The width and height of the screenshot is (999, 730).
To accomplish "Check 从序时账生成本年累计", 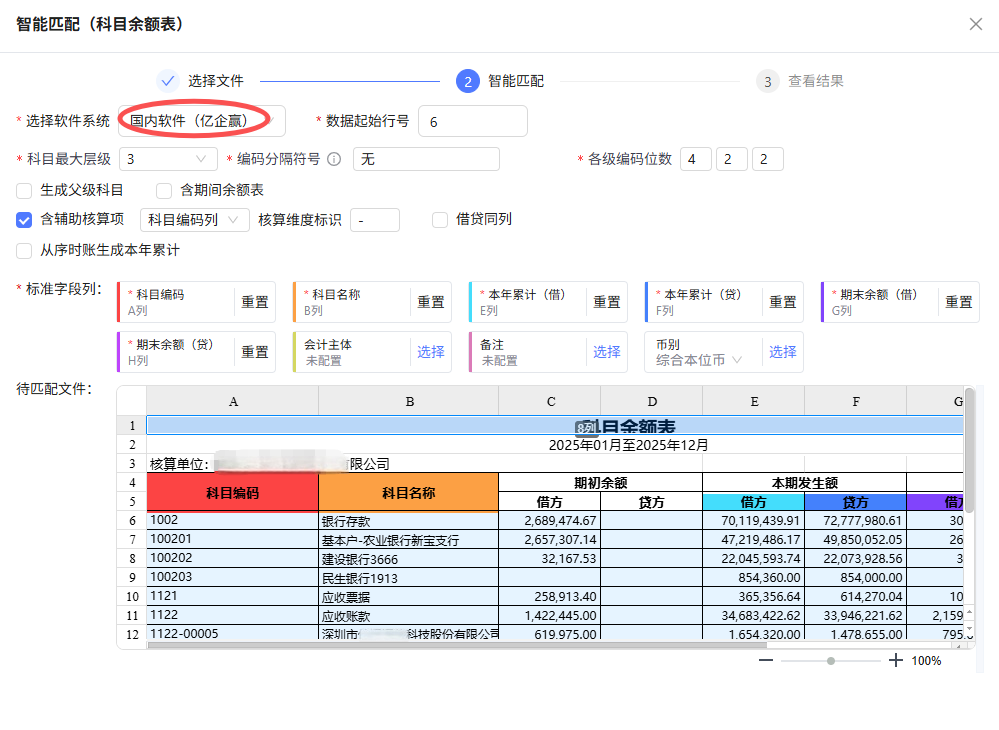I will (24, 250).
